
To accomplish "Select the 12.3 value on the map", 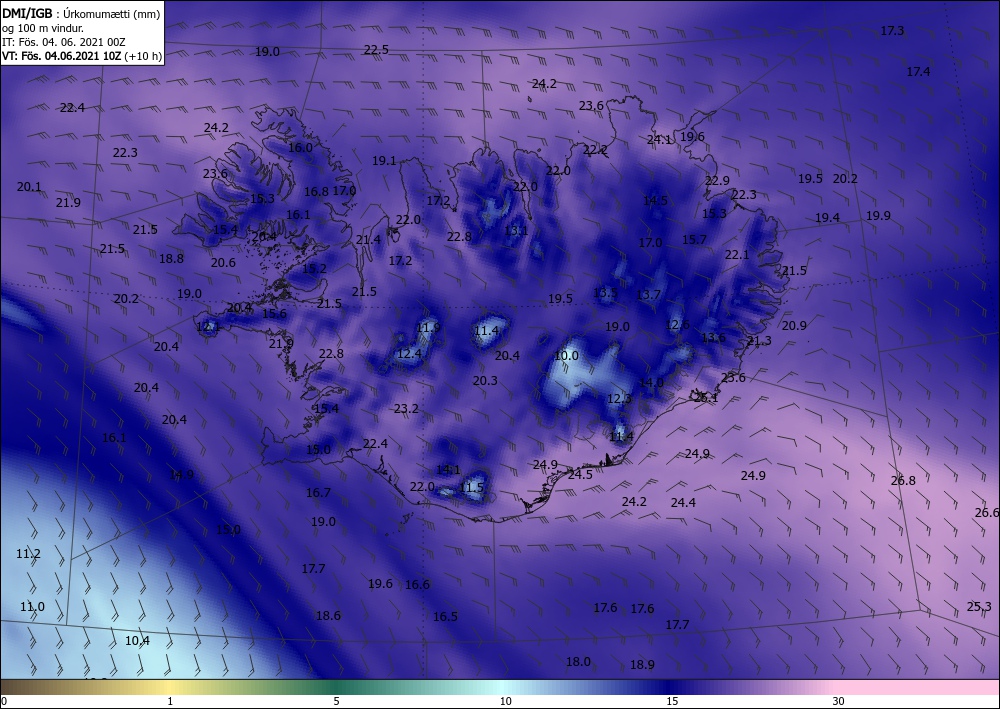I will point(619,398).
